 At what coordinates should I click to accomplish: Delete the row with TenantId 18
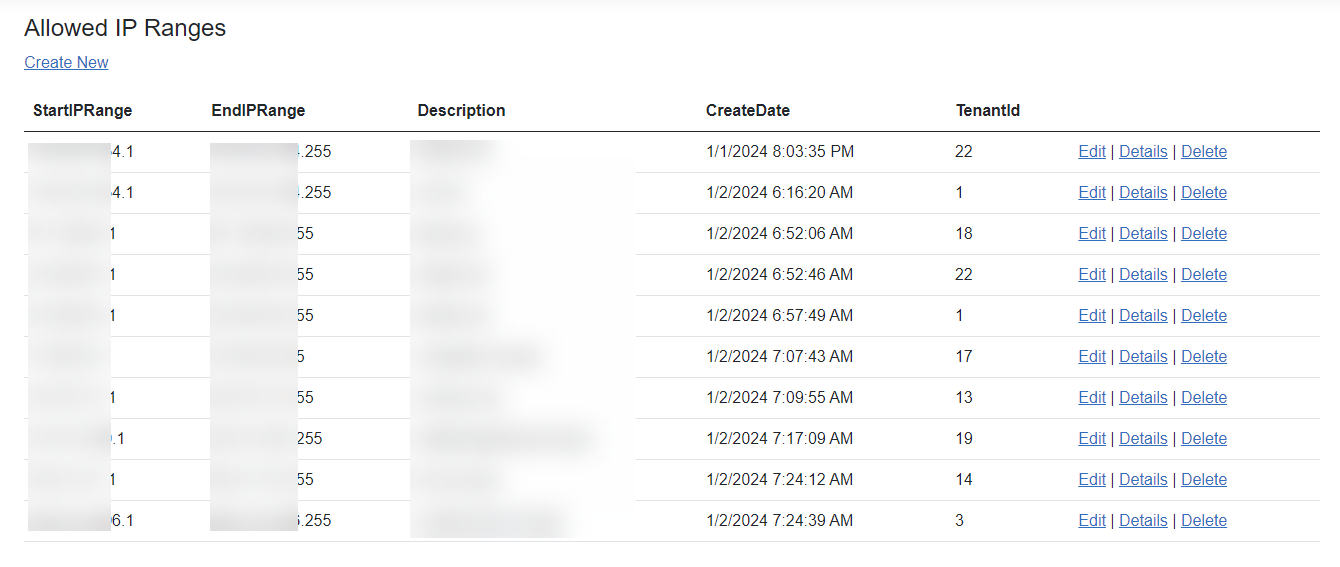tap(1203, 233)
